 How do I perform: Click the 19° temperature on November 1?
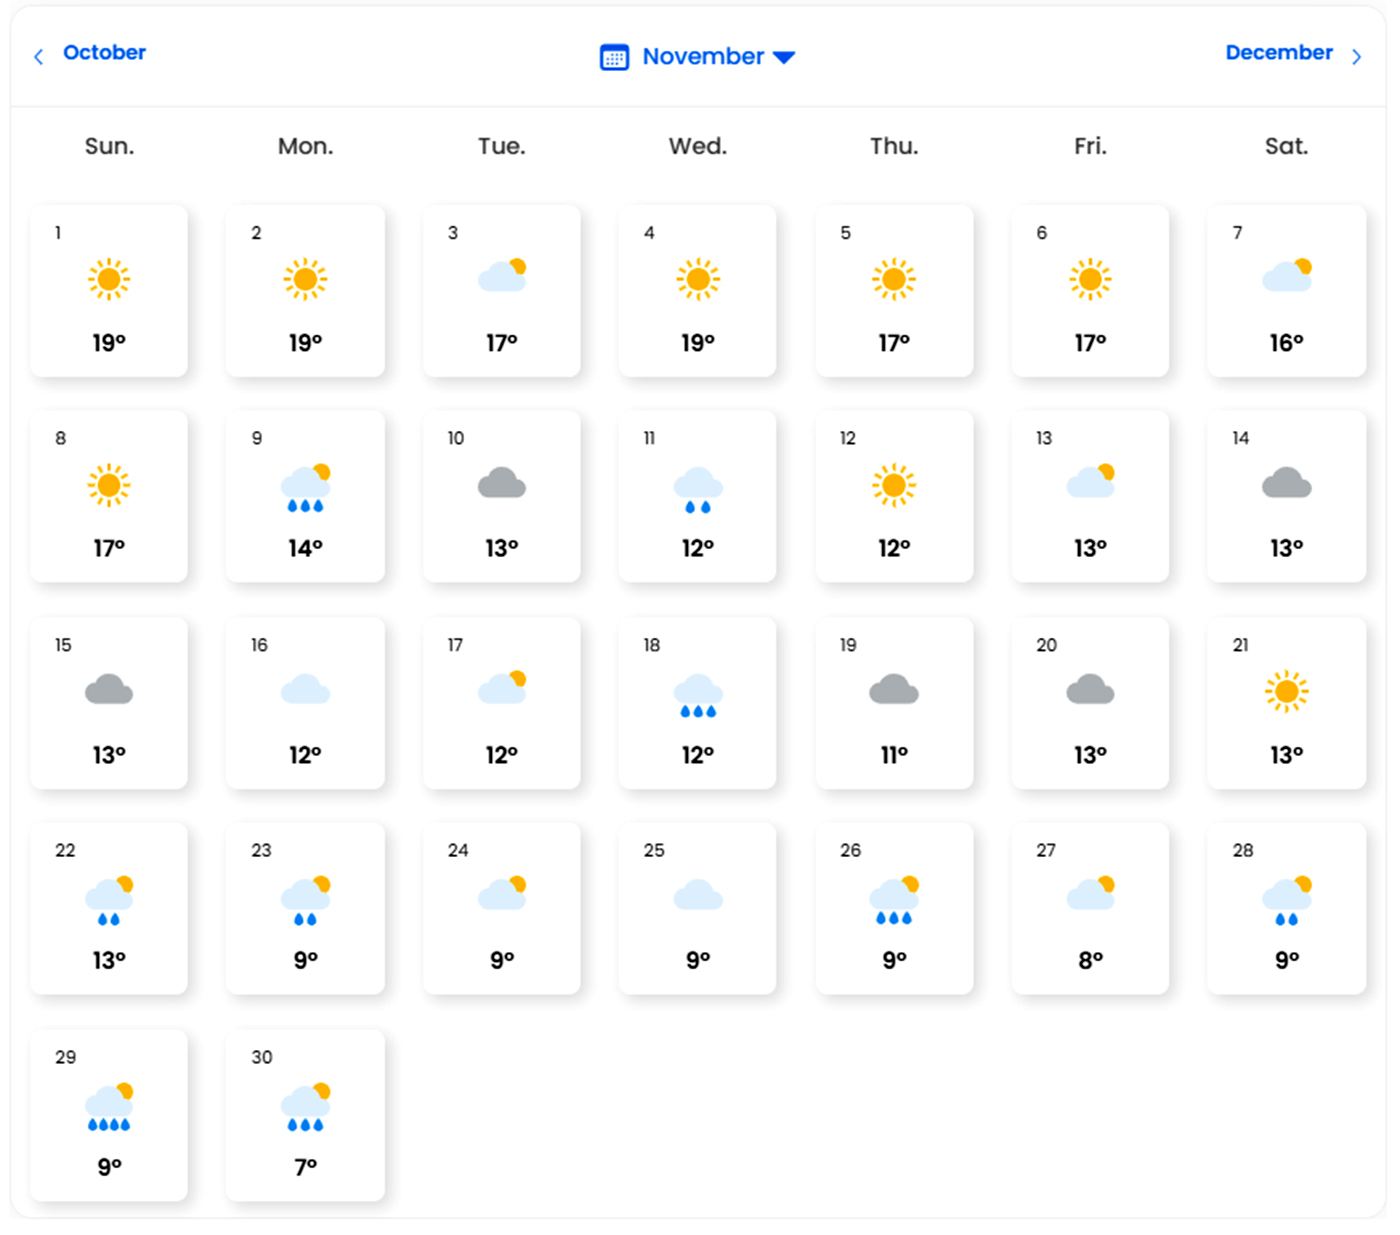tap(109, 343)
